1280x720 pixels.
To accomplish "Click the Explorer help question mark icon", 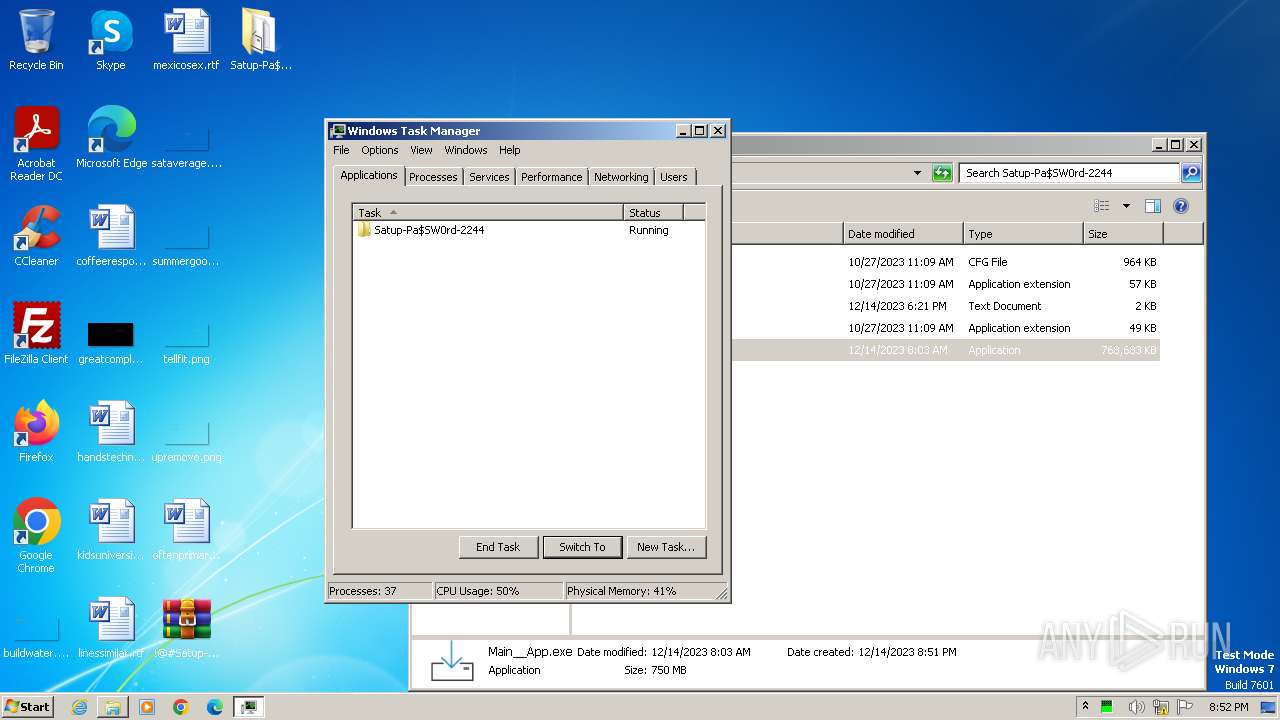I will (1180, 206).
